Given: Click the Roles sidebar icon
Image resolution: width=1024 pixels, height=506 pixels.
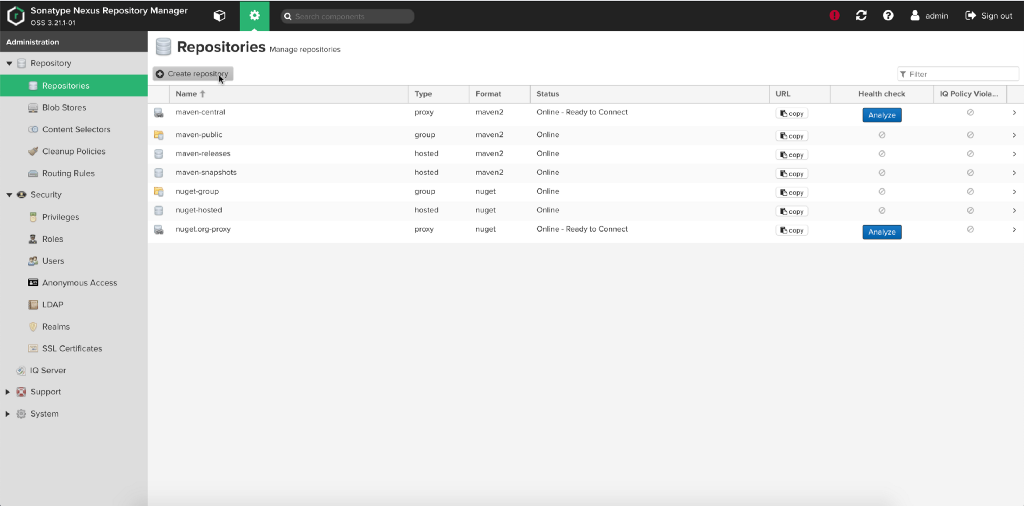Looking at the screenshot, I should click(33, 239).
